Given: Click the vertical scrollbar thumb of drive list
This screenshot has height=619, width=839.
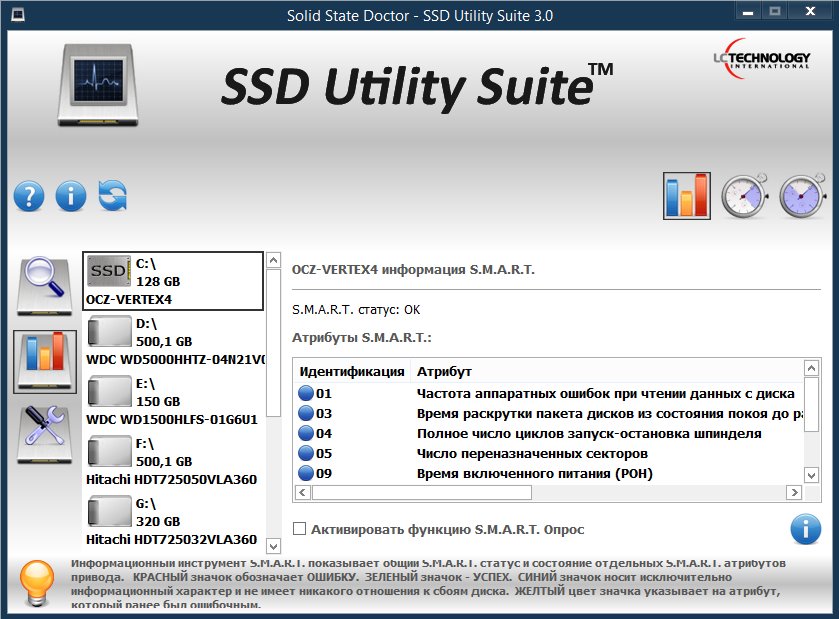Looking at the screenshot, I should coord(273,343).
